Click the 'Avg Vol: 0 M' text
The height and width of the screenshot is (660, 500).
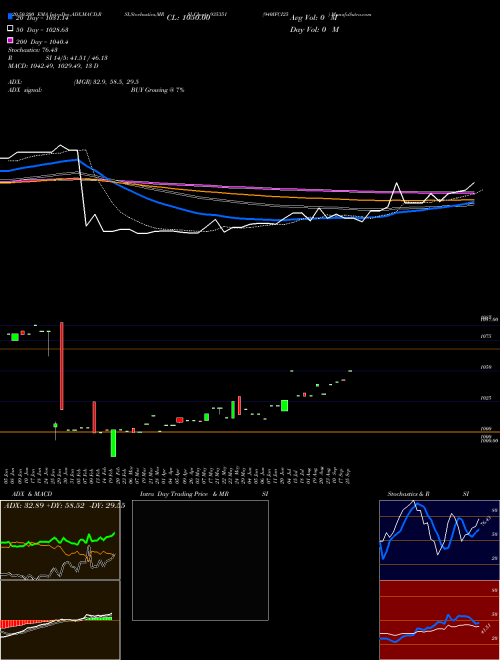[314, 18]
